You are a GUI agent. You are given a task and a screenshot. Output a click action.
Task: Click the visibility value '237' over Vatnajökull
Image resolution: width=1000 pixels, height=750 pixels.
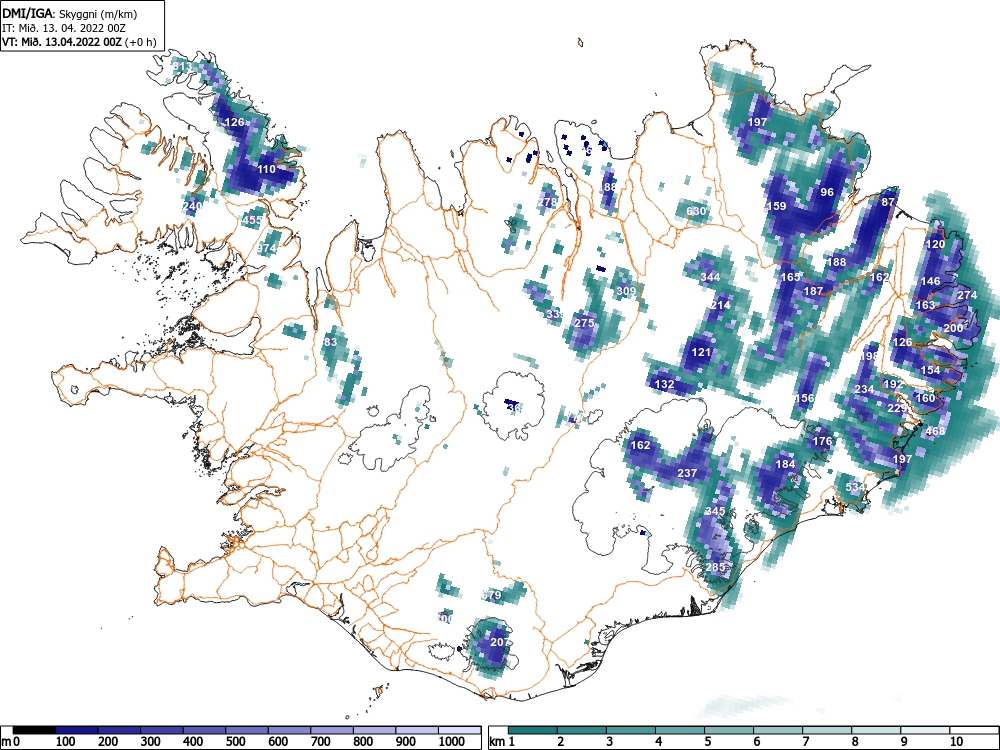click(x=687, y=473)
